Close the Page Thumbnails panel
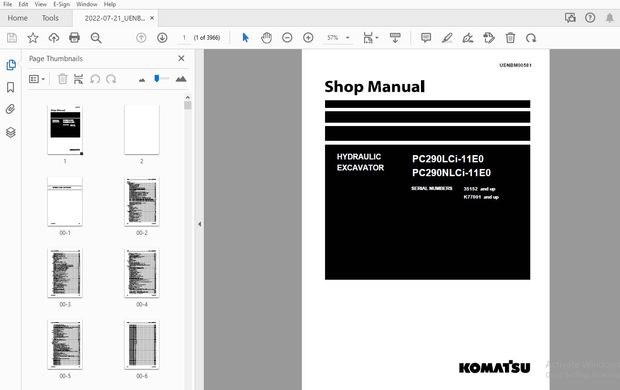This screenshot has height=390, width=620. pyautogui.click(x=181, y=59)
